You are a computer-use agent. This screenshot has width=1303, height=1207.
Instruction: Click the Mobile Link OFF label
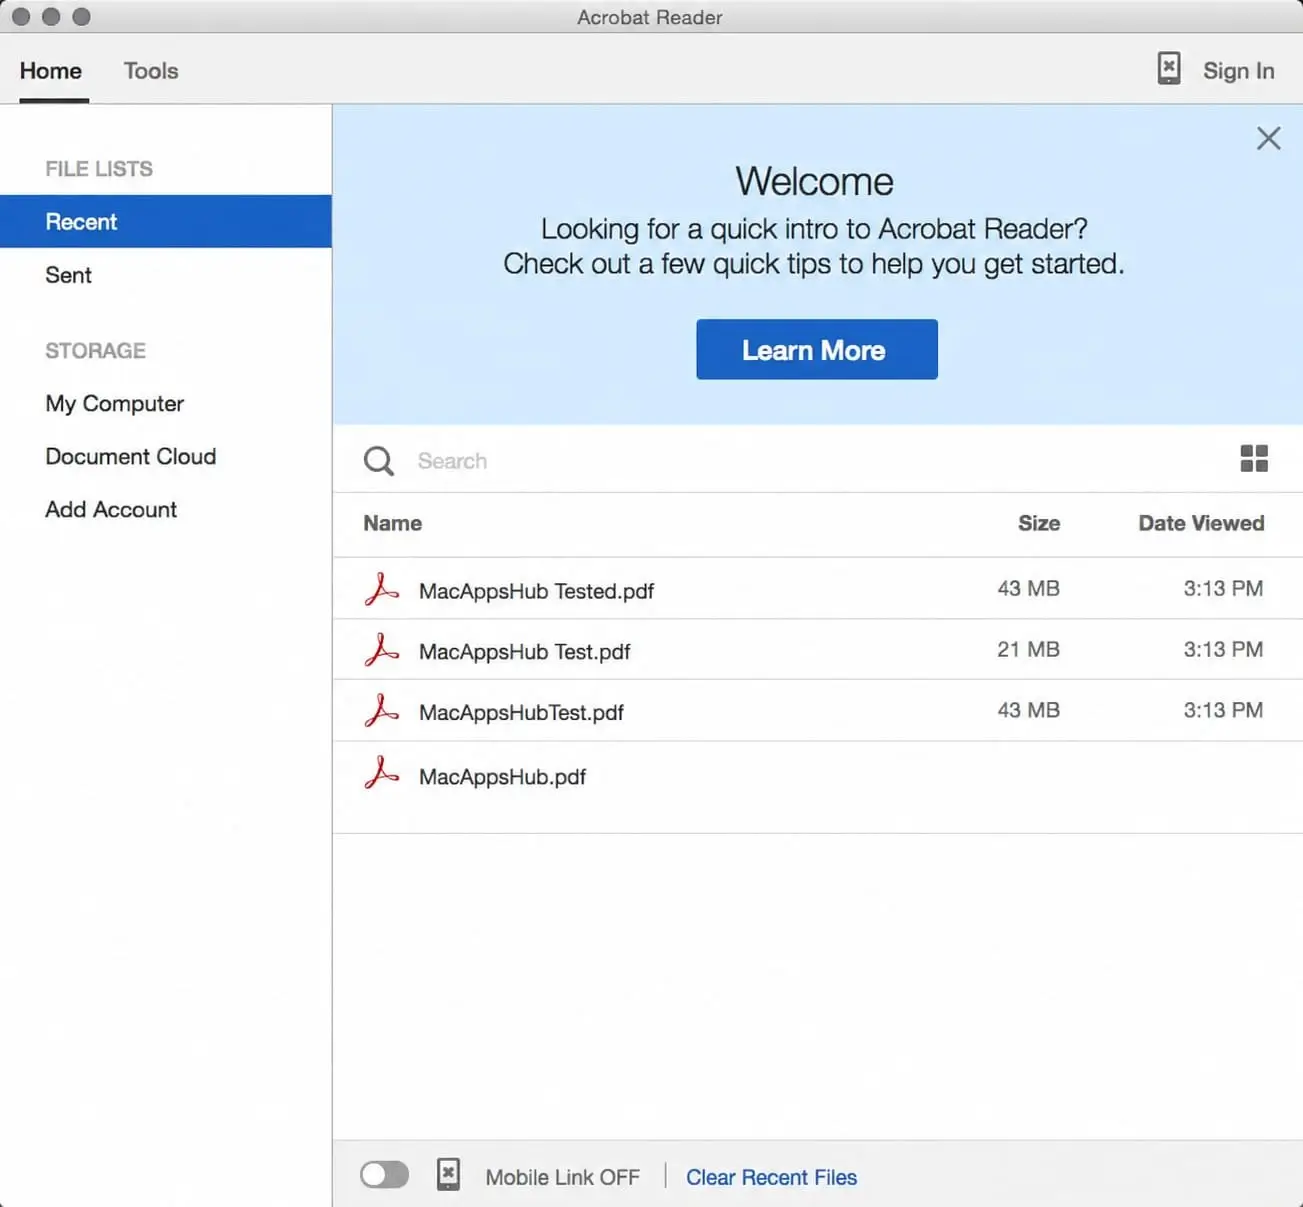[x=562, y=1177]
